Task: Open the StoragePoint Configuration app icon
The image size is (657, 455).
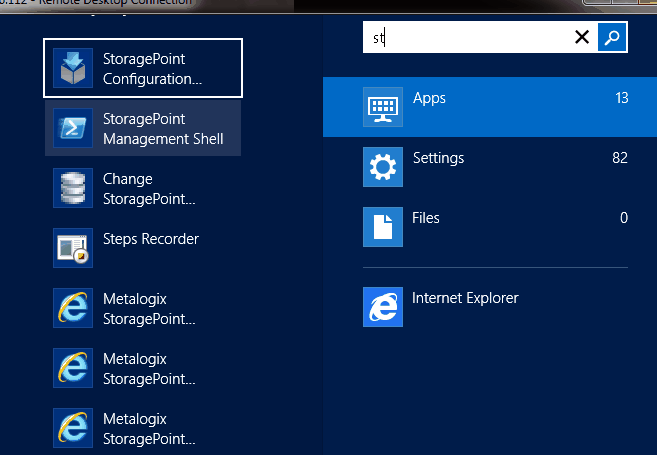Action: tap(73, 69)
